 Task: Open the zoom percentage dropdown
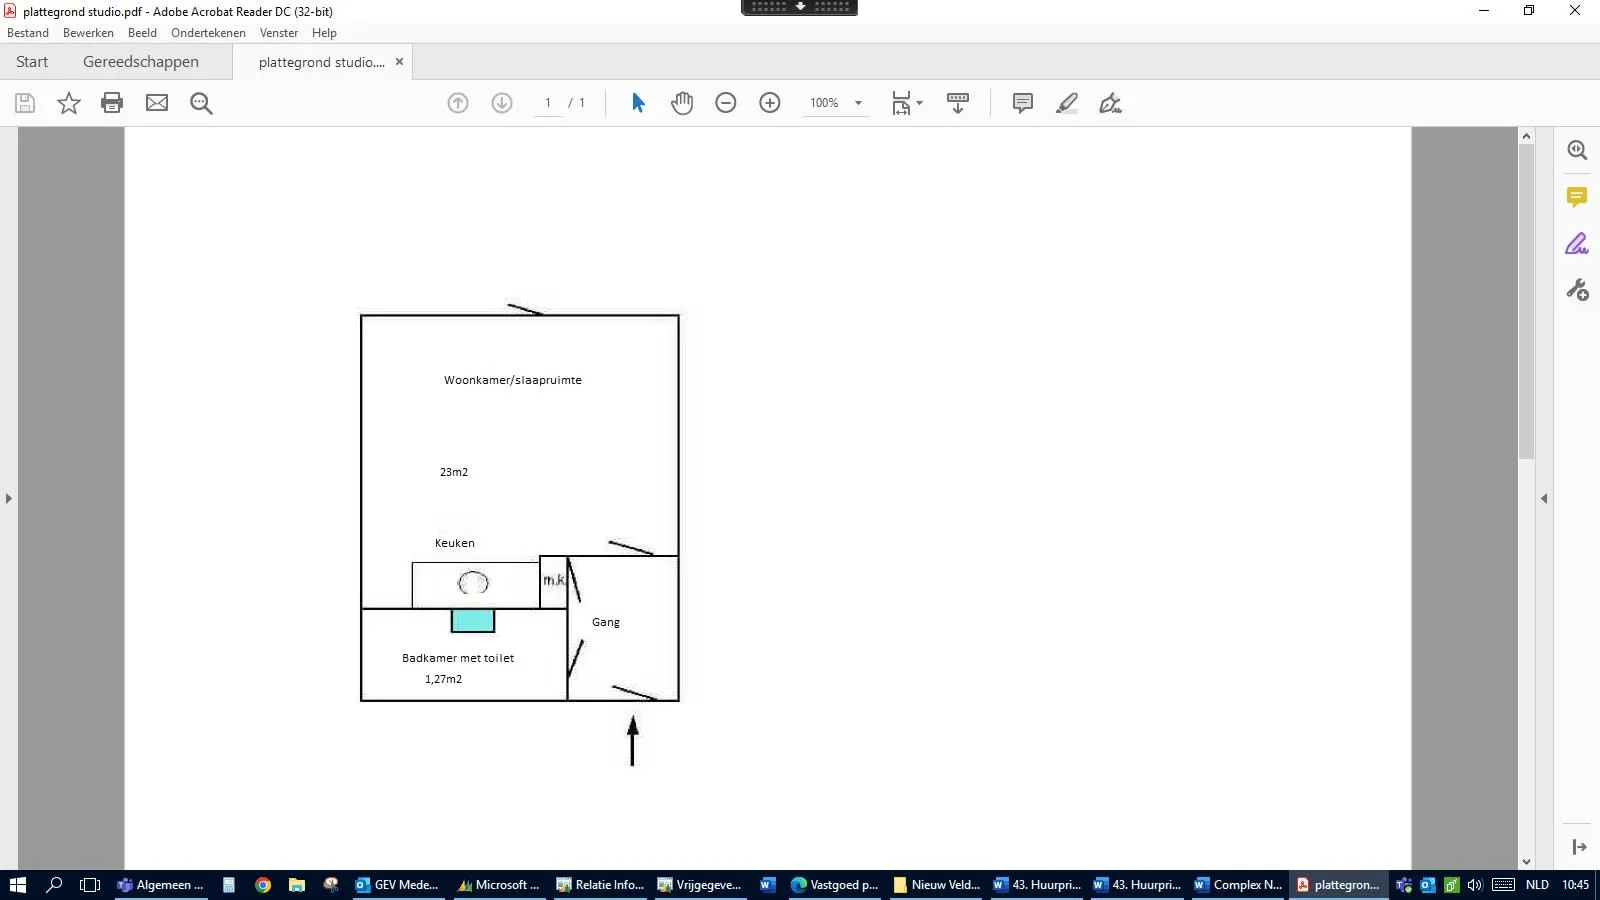[x=858, y=103]
